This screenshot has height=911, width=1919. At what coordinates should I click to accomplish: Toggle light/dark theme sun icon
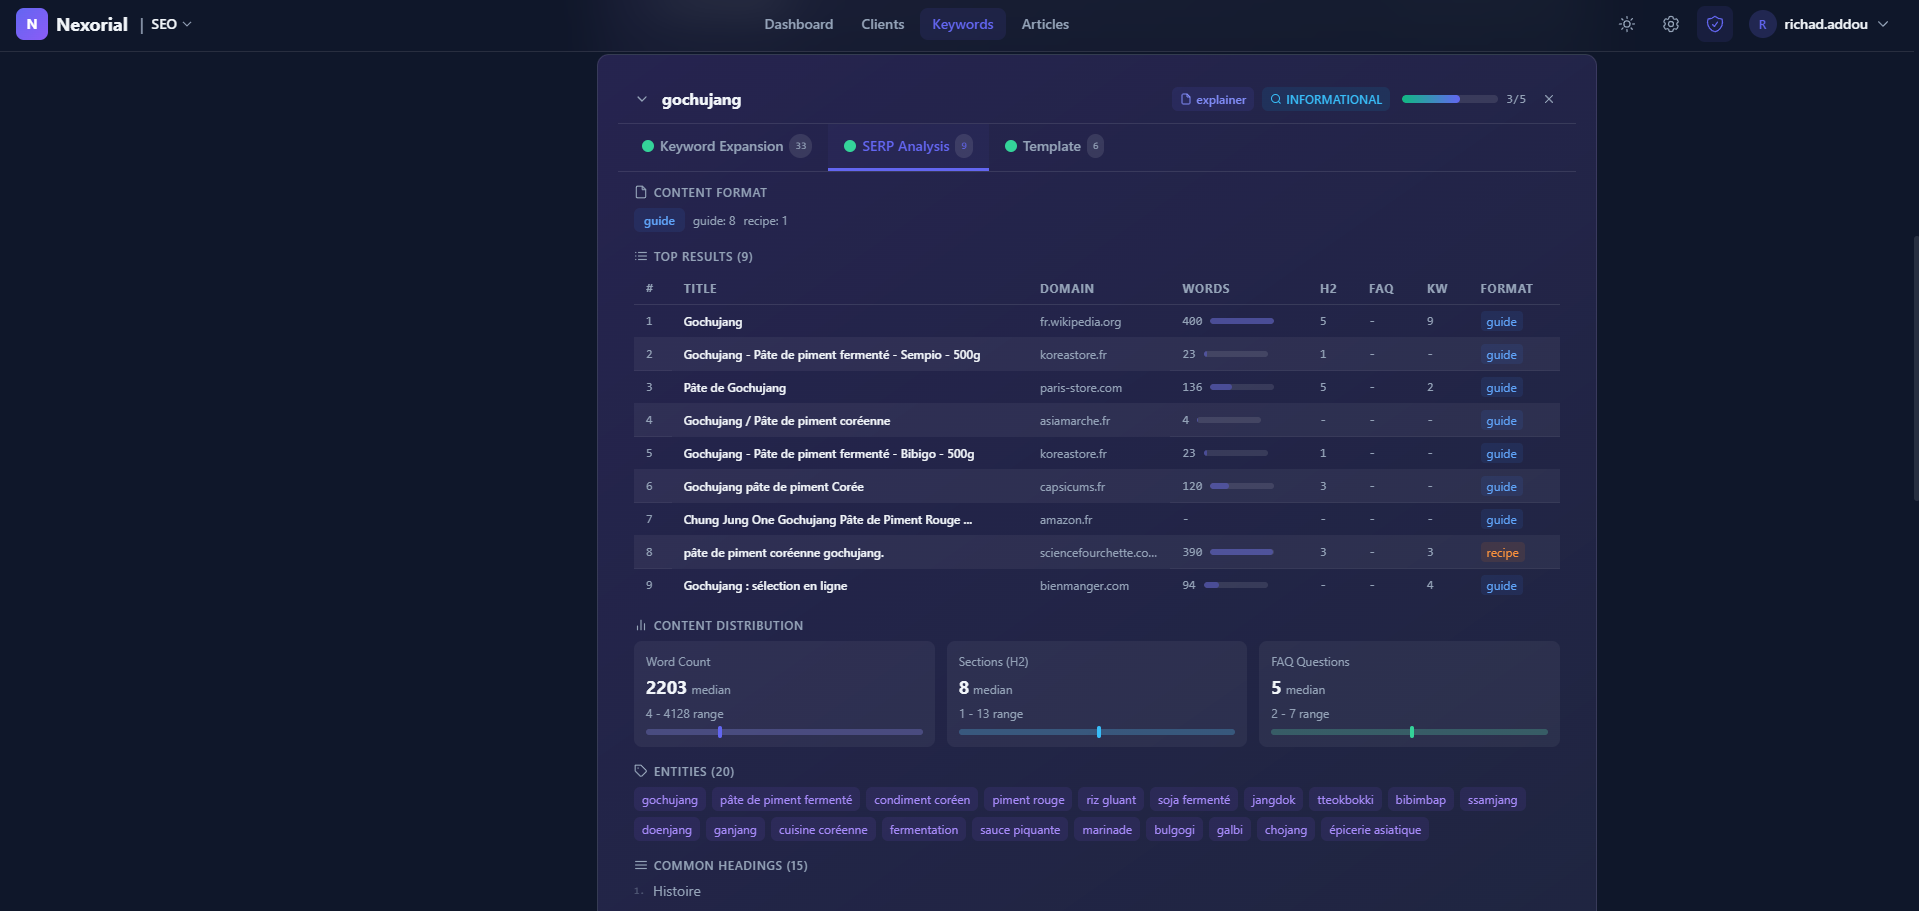point(1627,24)
